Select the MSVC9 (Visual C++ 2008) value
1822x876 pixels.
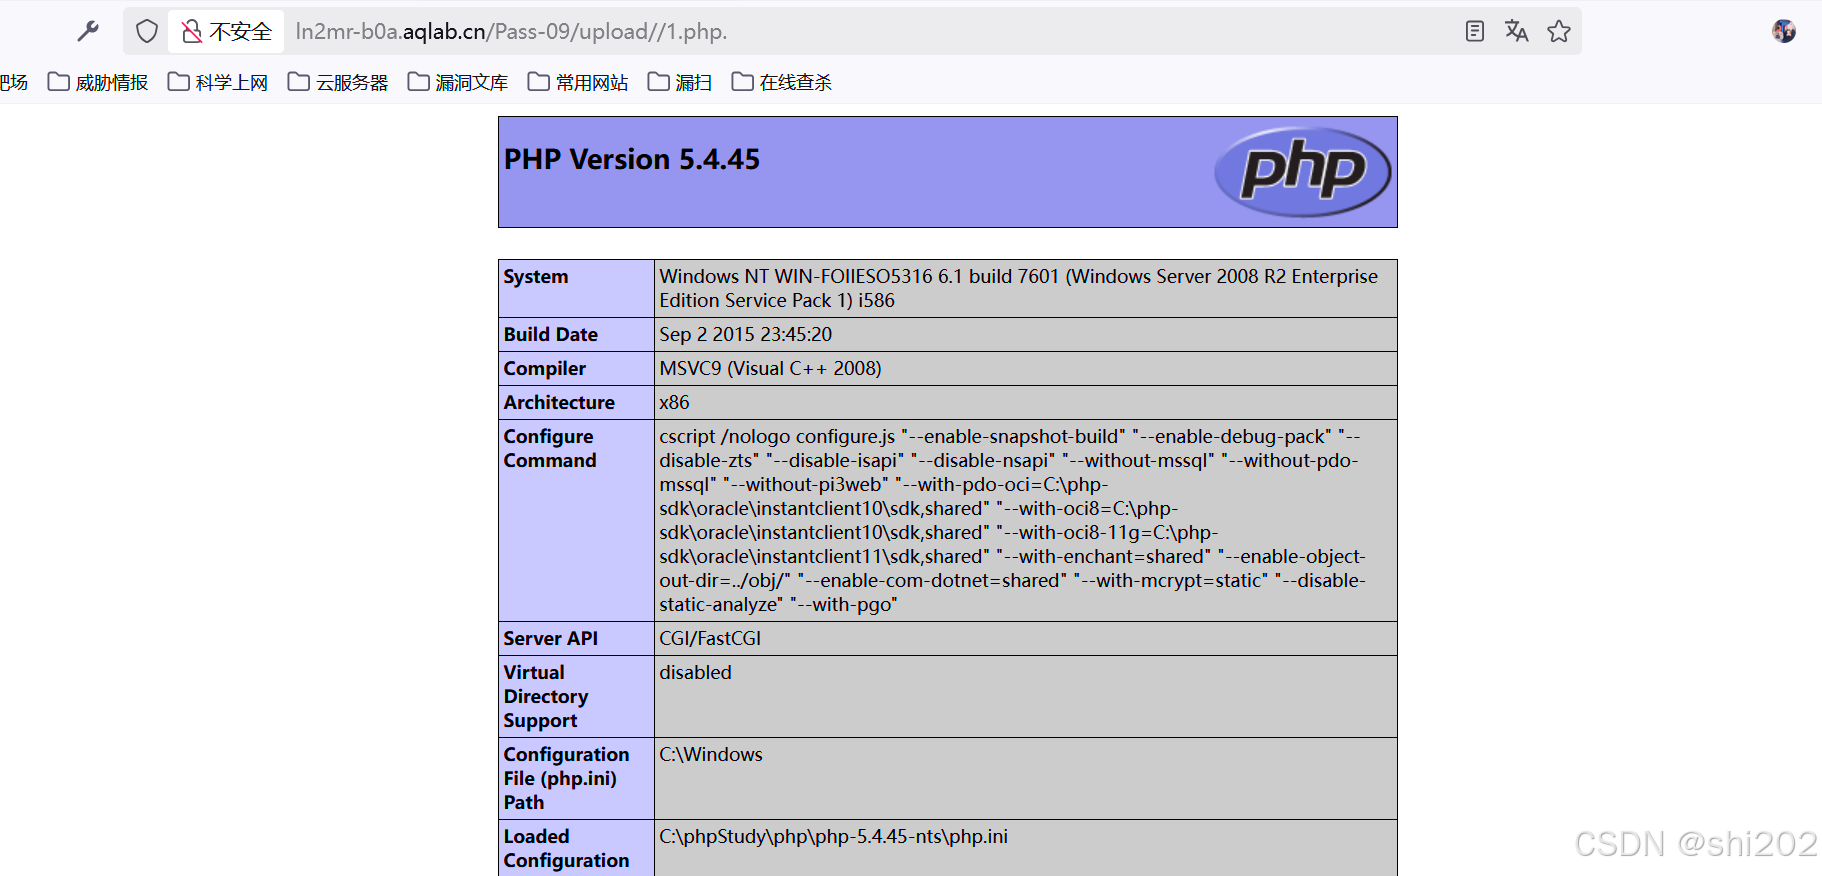pyautogui.click(x=771, y=369)
